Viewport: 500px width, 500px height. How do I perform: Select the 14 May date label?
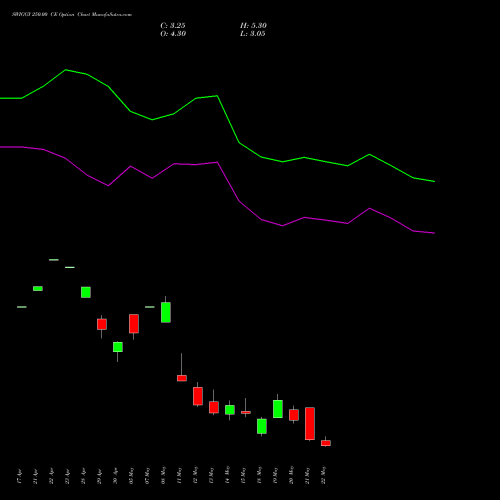click(227, 476)
